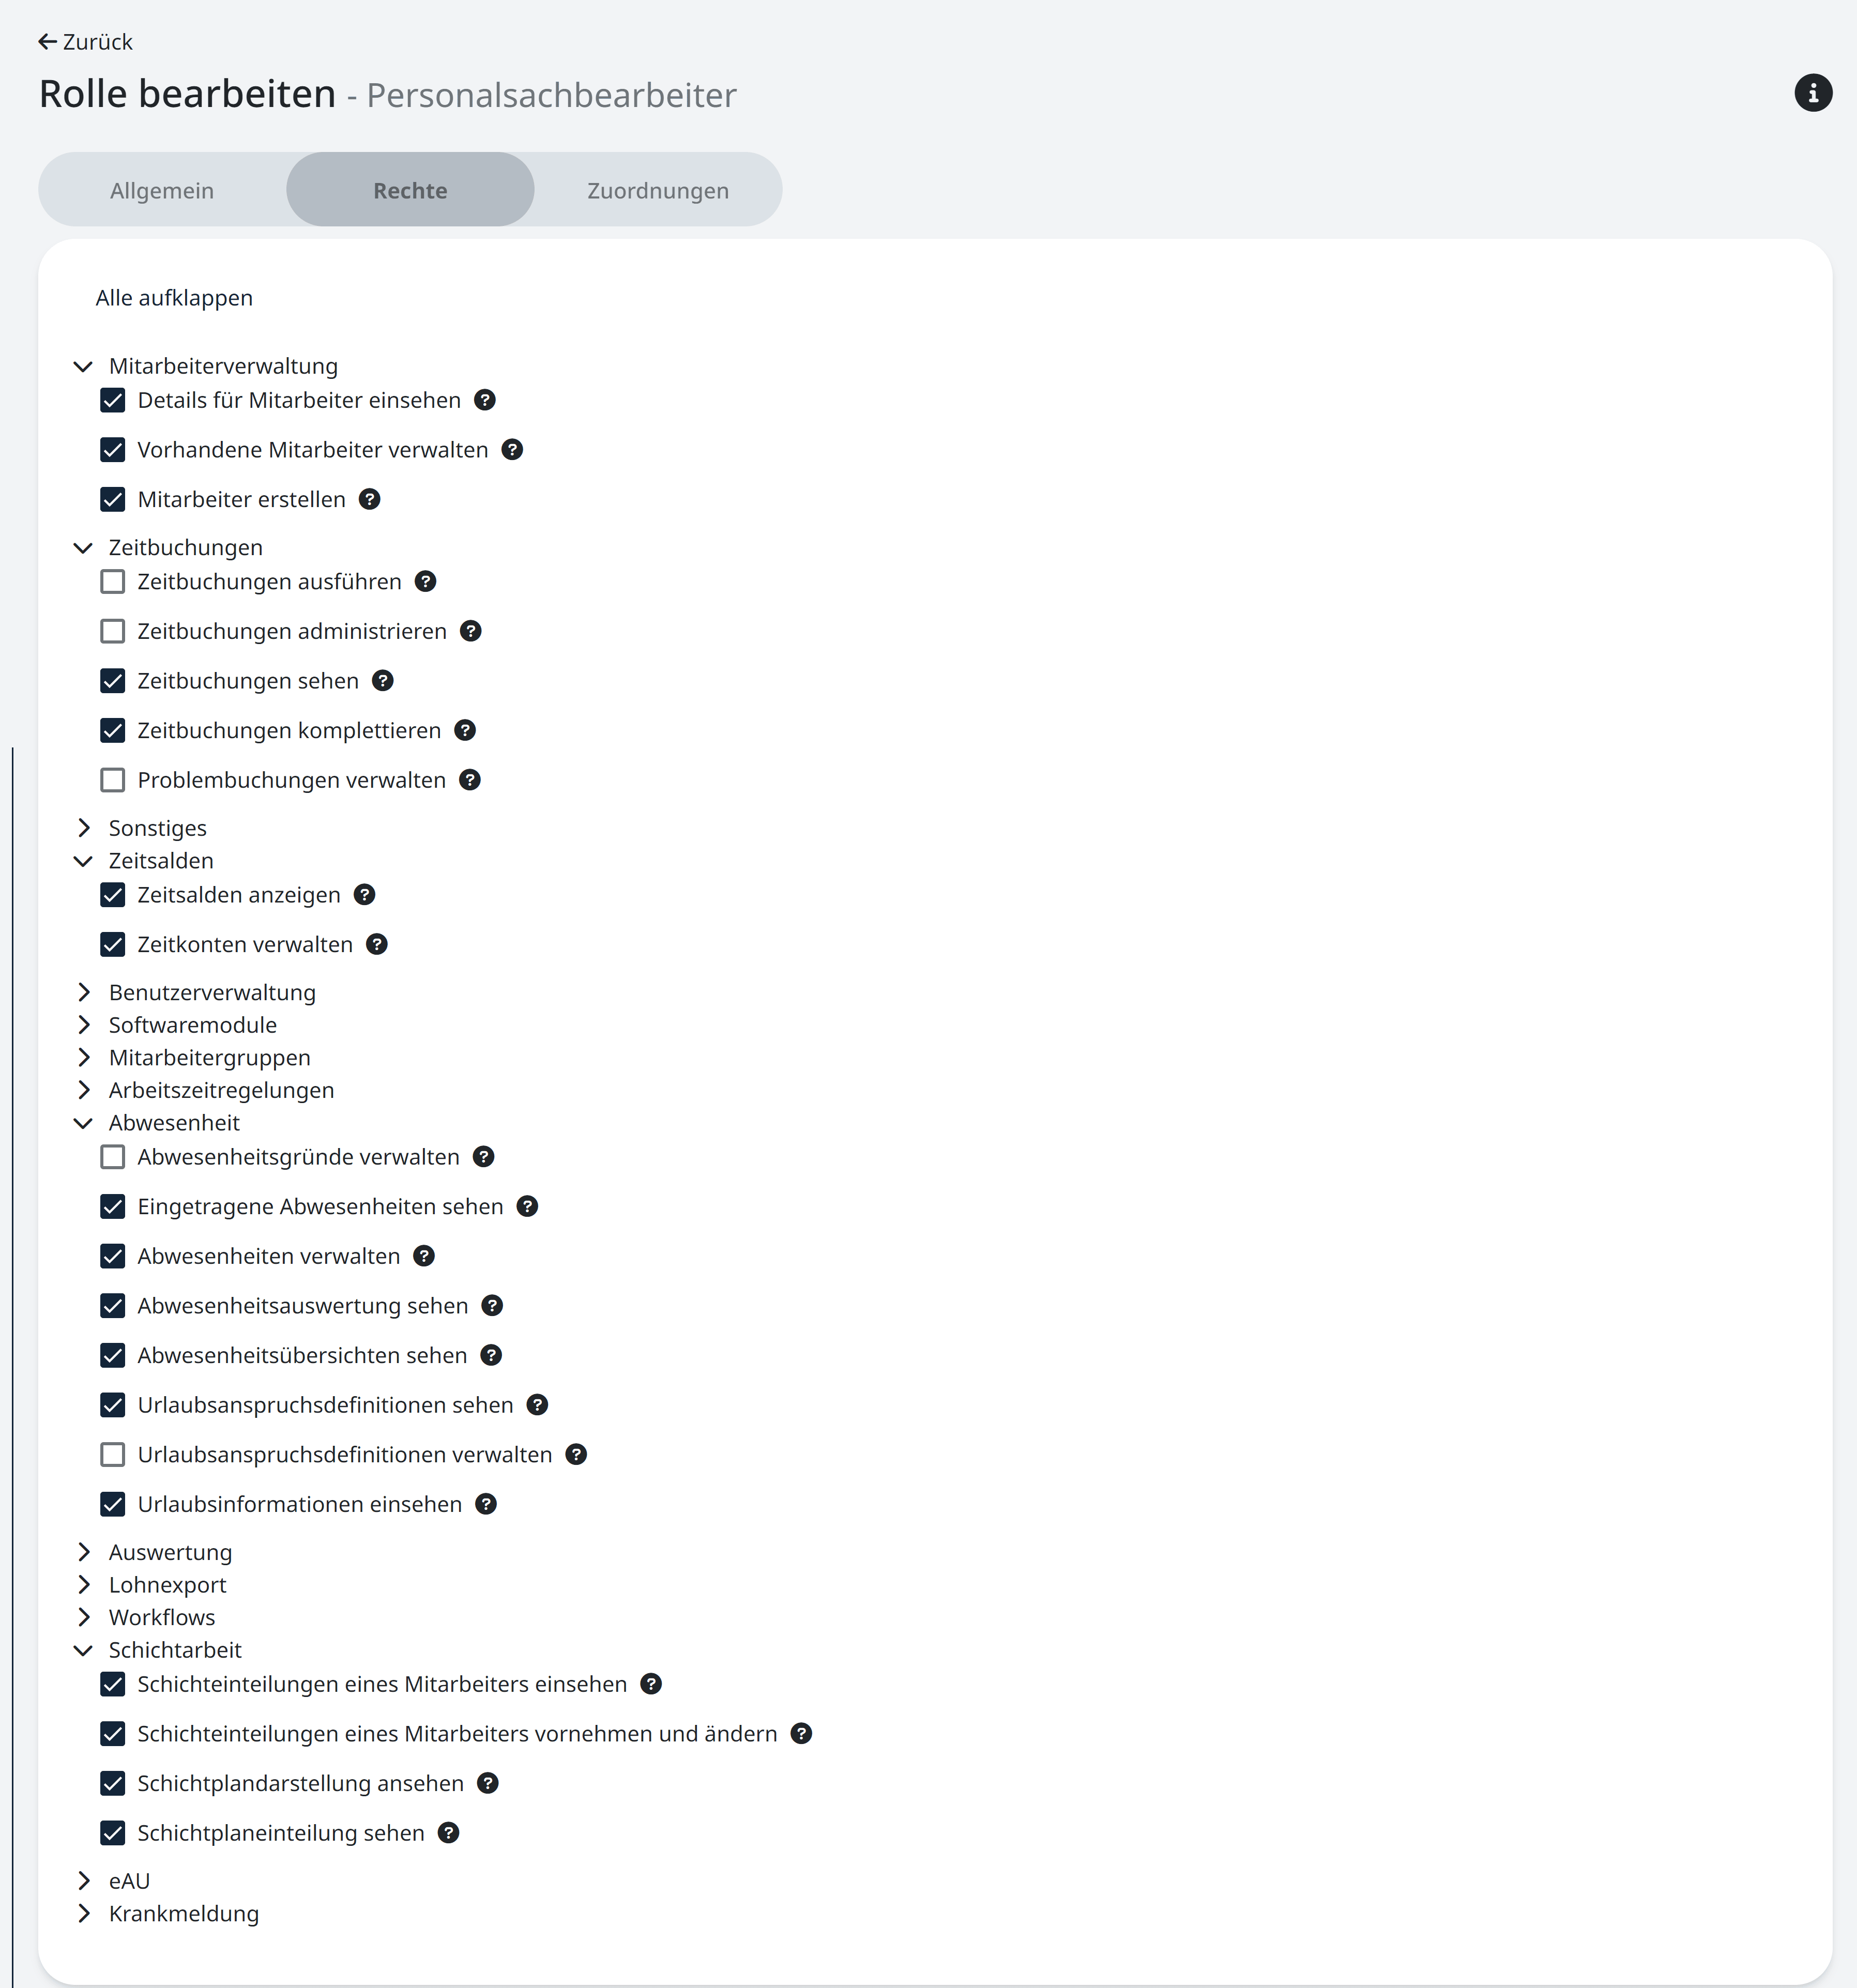Screen dimensions: 1857x1988
Task: Open help for Zeitbuchungen administrieren
Action: tap(471, 631)
